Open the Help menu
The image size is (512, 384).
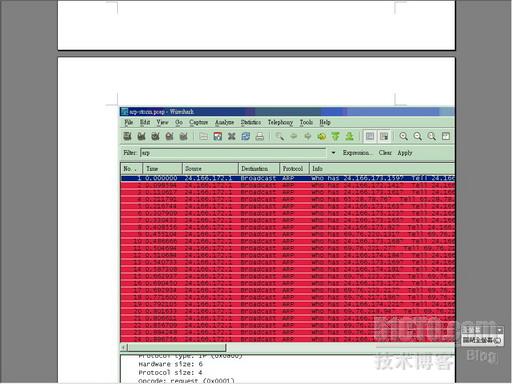325,122
